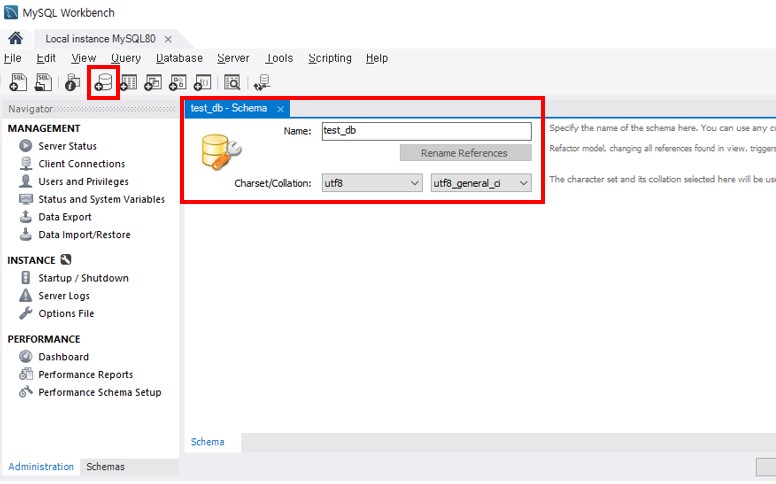
Task: Click the Dashboard gauge icon
Action: (x=26, y=356)
